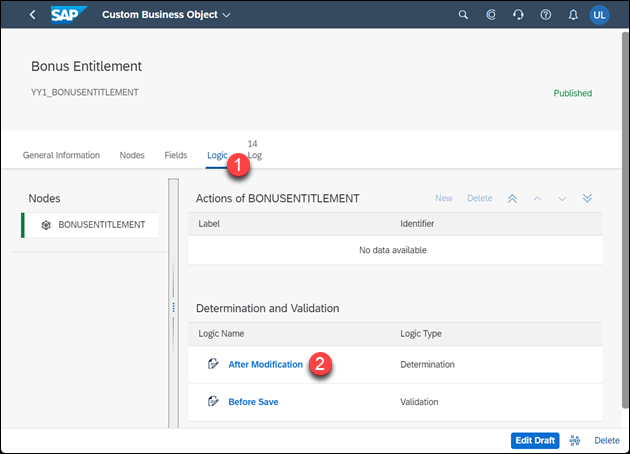
Task: Click Delete in the Actions toolbar
Action: (x=479, y=198)
